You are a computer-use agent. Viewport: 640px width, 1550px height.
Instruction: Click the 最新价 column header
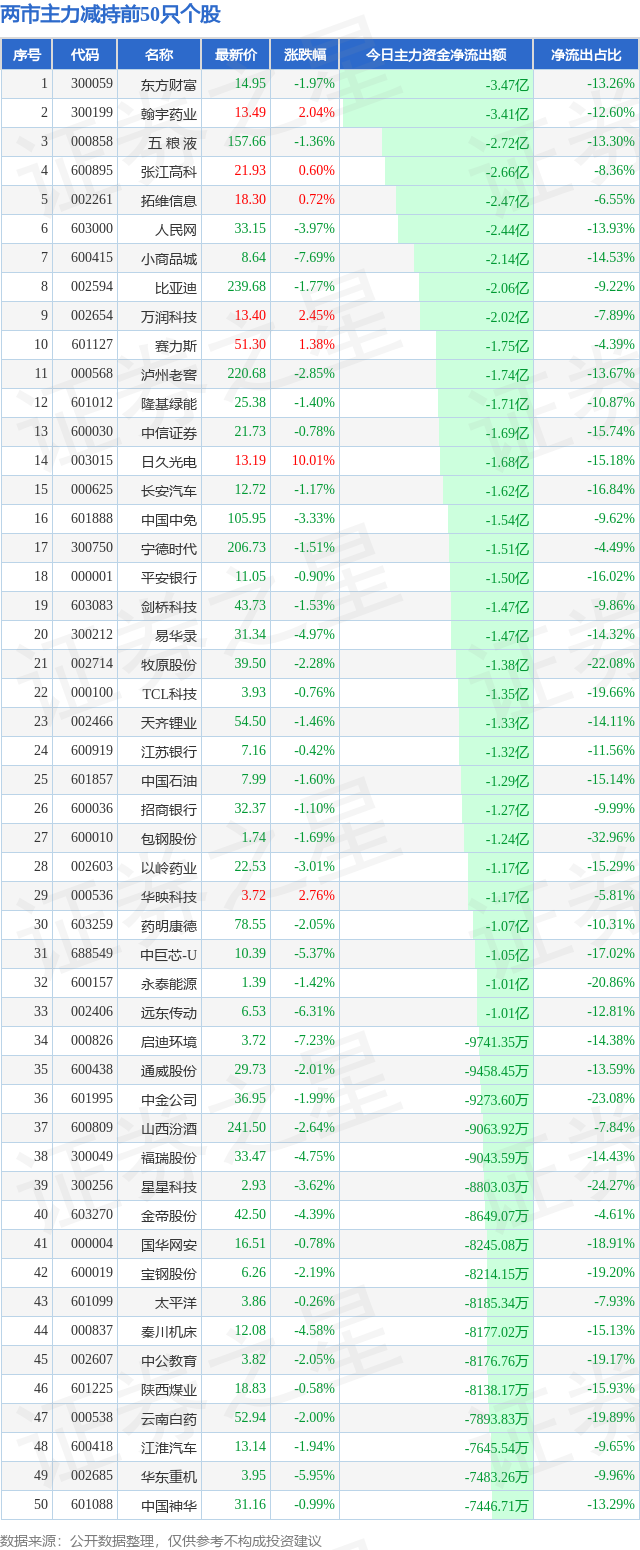point(235,54)
